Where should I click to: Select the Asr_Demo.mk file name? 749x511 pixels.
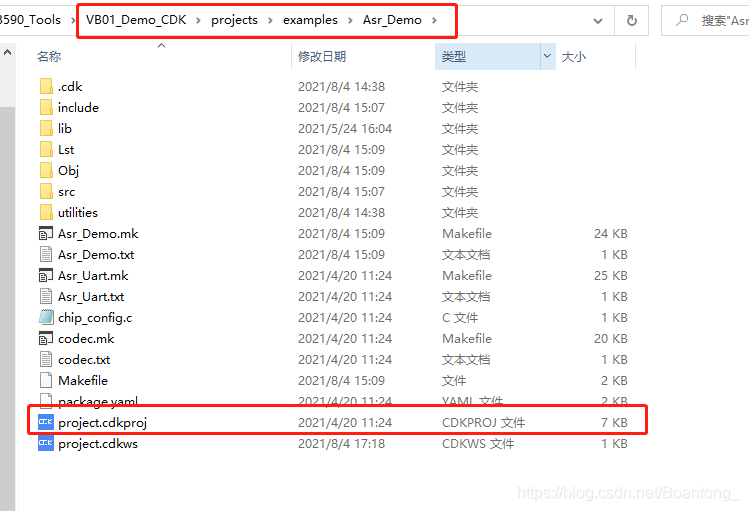pyautogui.click(x=98, y=234)
